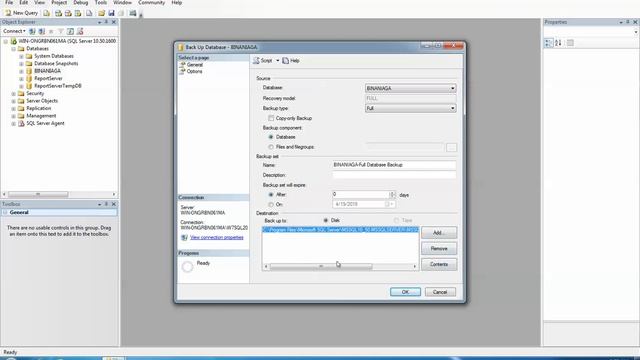
Task: Select the expire After radio button
Action: click(x=271, y=195)
